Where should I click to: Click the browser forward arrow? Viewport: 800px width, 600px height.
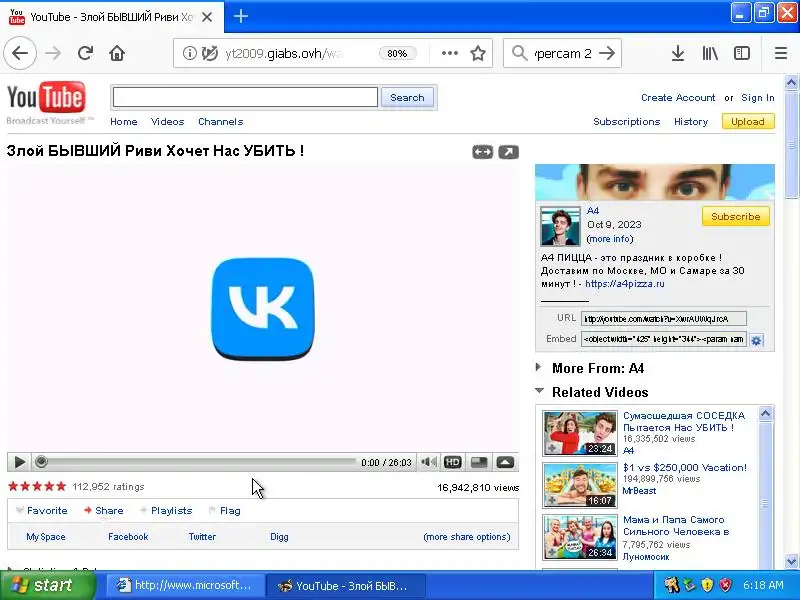[x=53, y=53]
